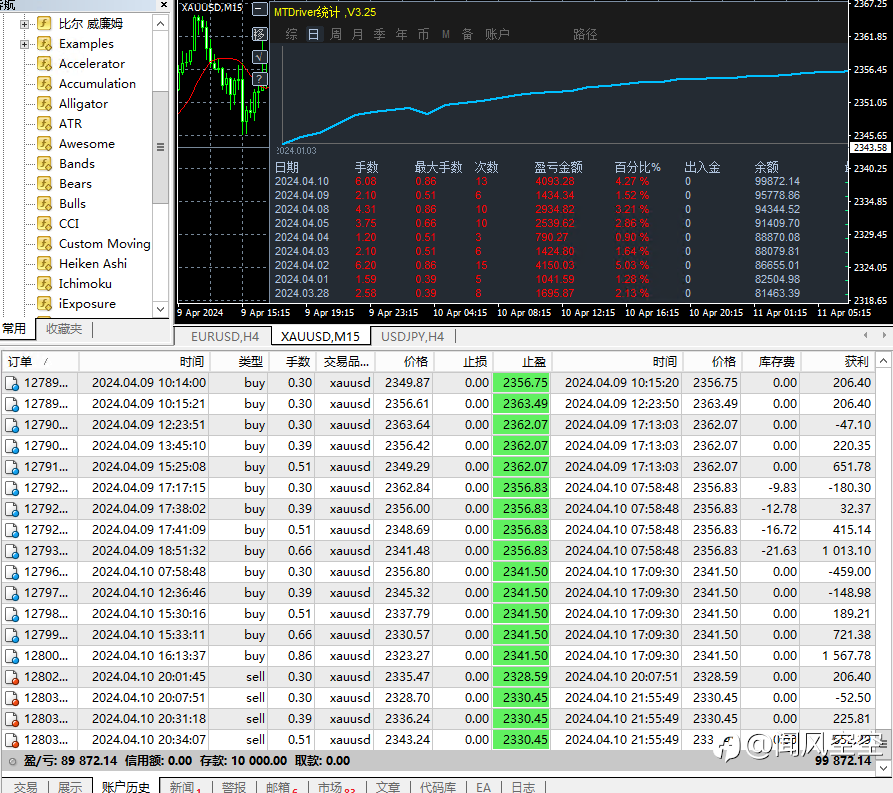This screenshot has height=793, width=893.
Task: Minimize the MTDriver panel with the minus button
Action: tap(260, 10)
